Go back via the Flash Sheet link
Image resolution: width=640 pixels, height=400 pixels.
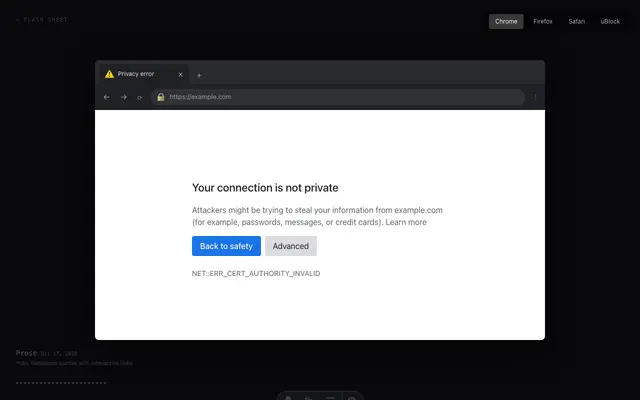tap(41, 20)
